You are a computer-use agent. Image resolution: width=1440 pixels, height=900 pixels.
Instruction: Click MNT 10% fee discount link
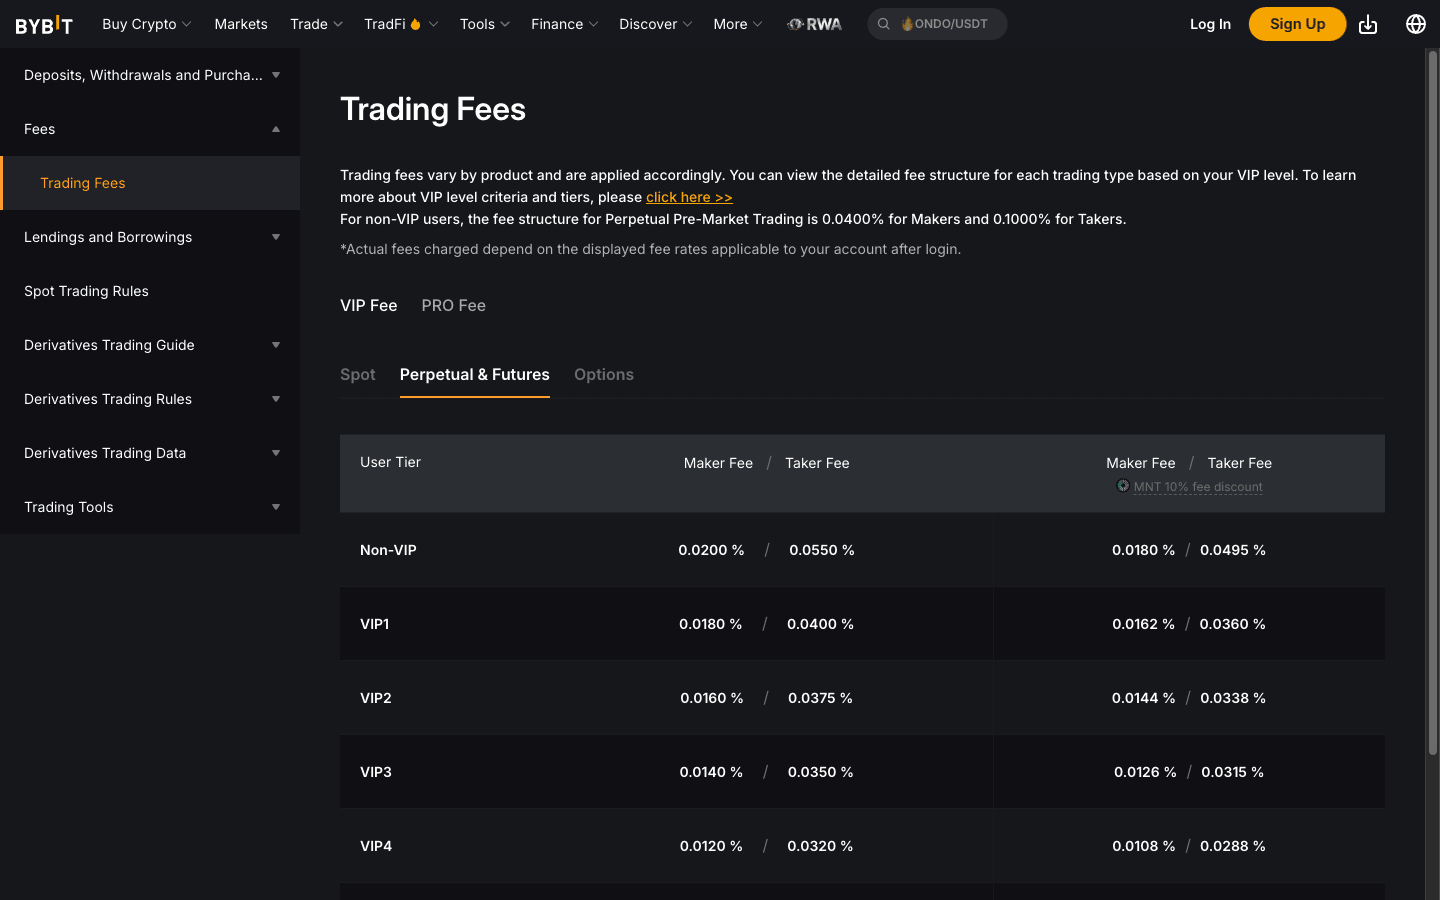coord(1198,487)
